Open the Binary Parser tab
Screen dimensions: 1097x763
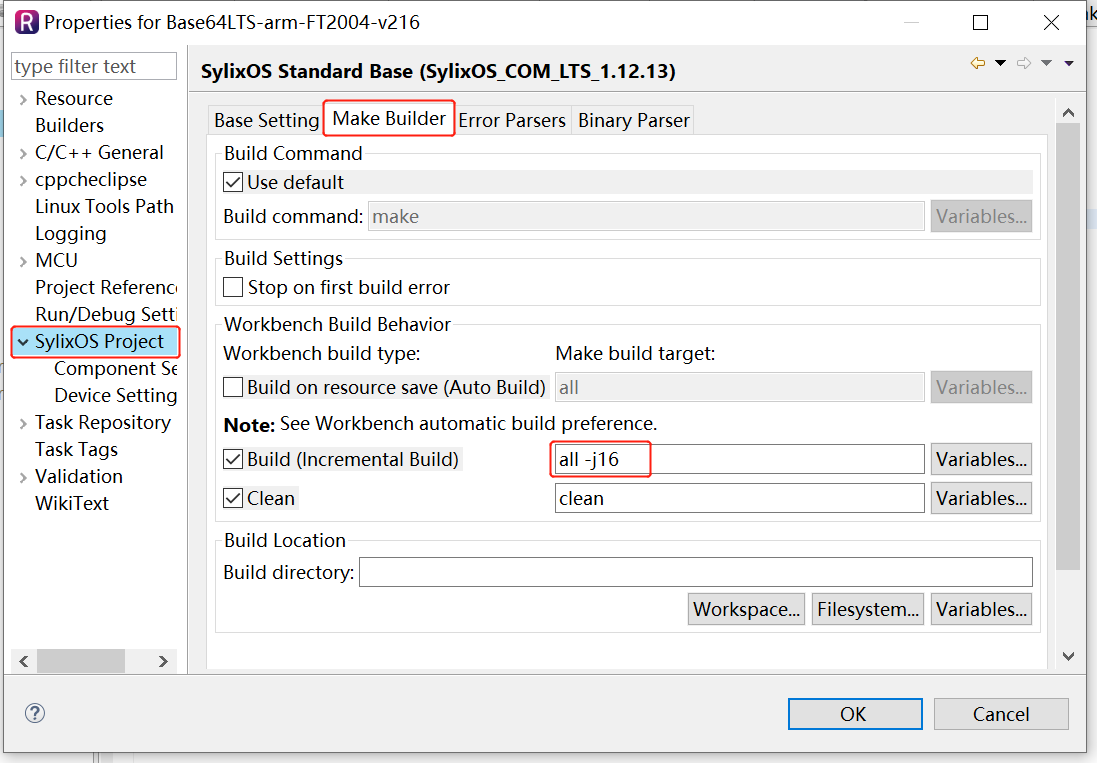click(634, 120)
